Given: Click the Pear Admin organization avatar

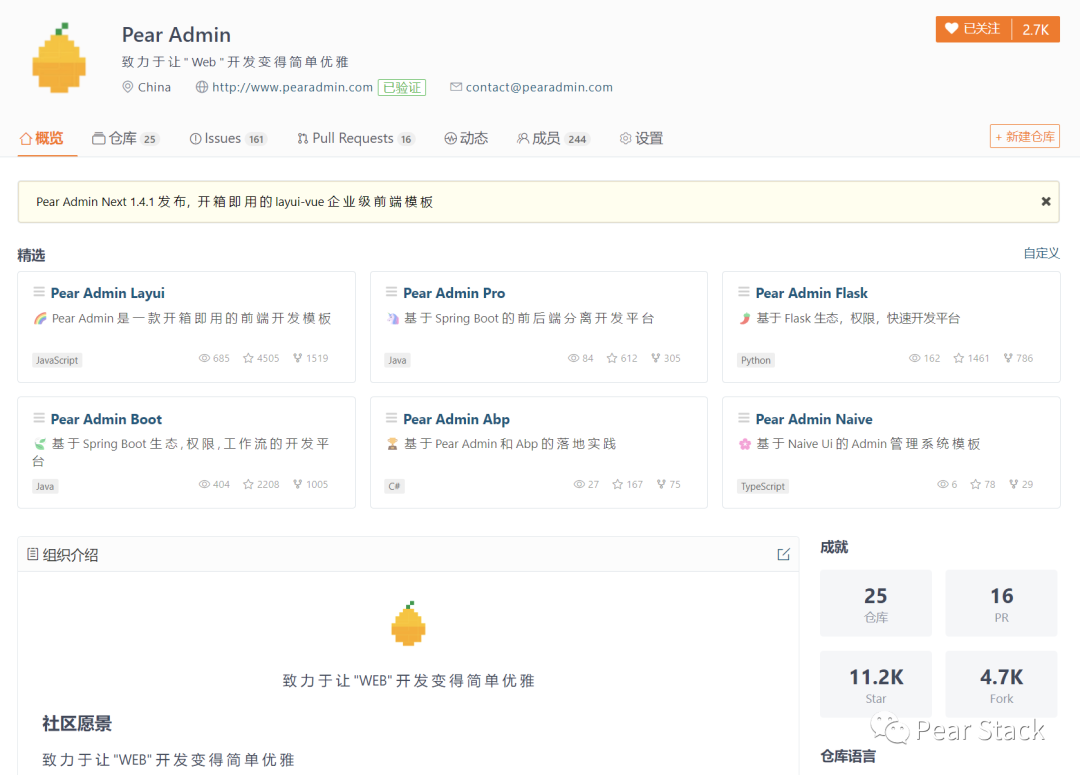Looking at the screenshot, I should (x=59, y=58).
